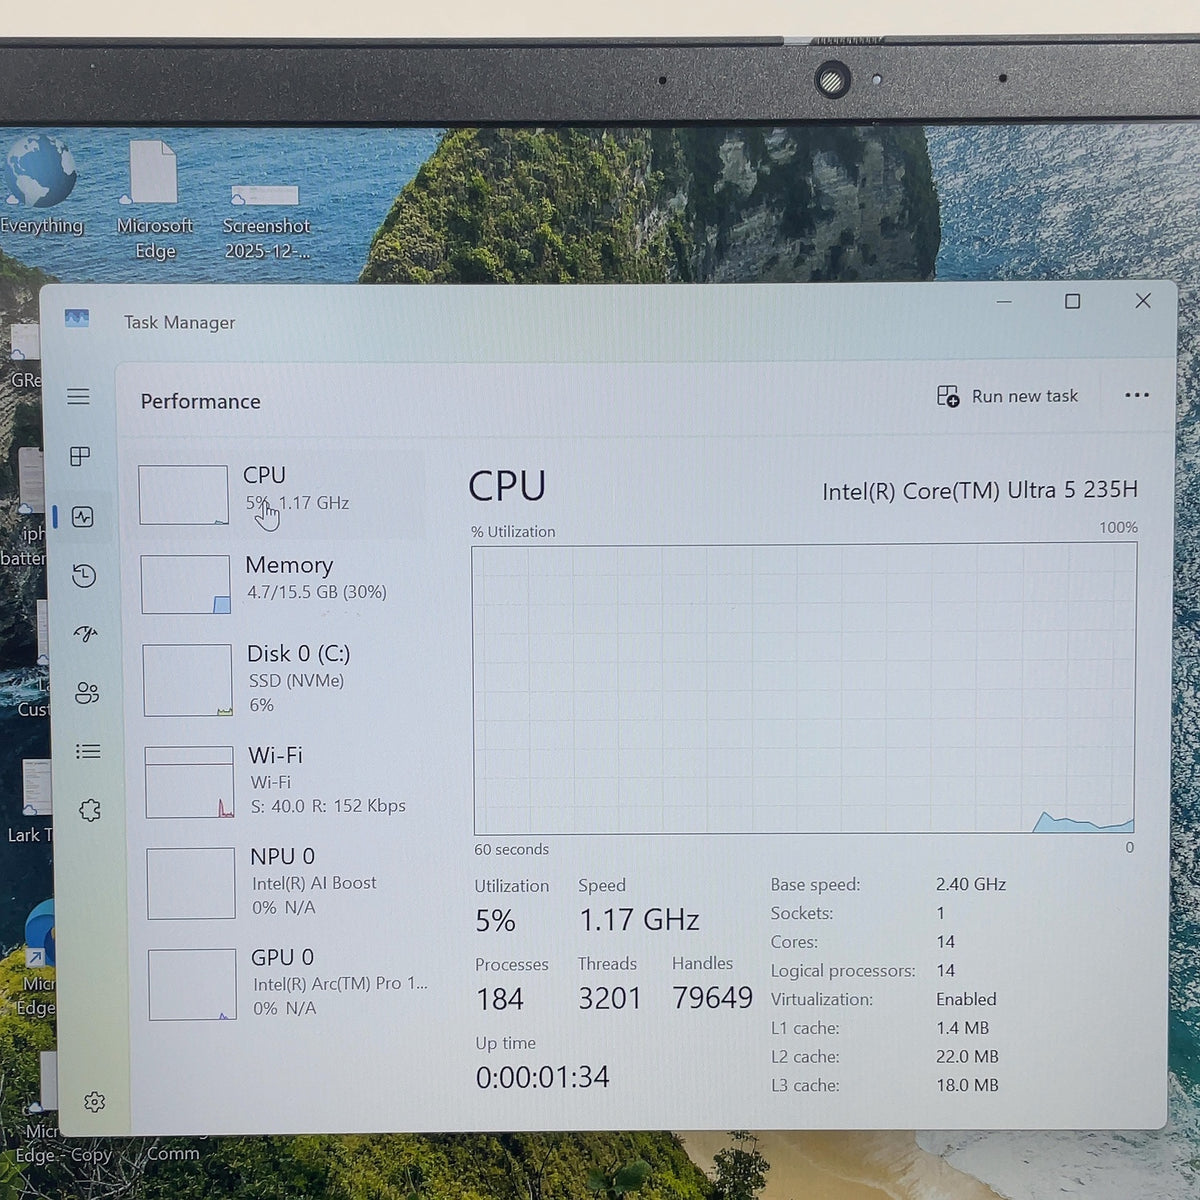Open the Details page list icon
1200x1200 pixels.
tap(88, 751)
